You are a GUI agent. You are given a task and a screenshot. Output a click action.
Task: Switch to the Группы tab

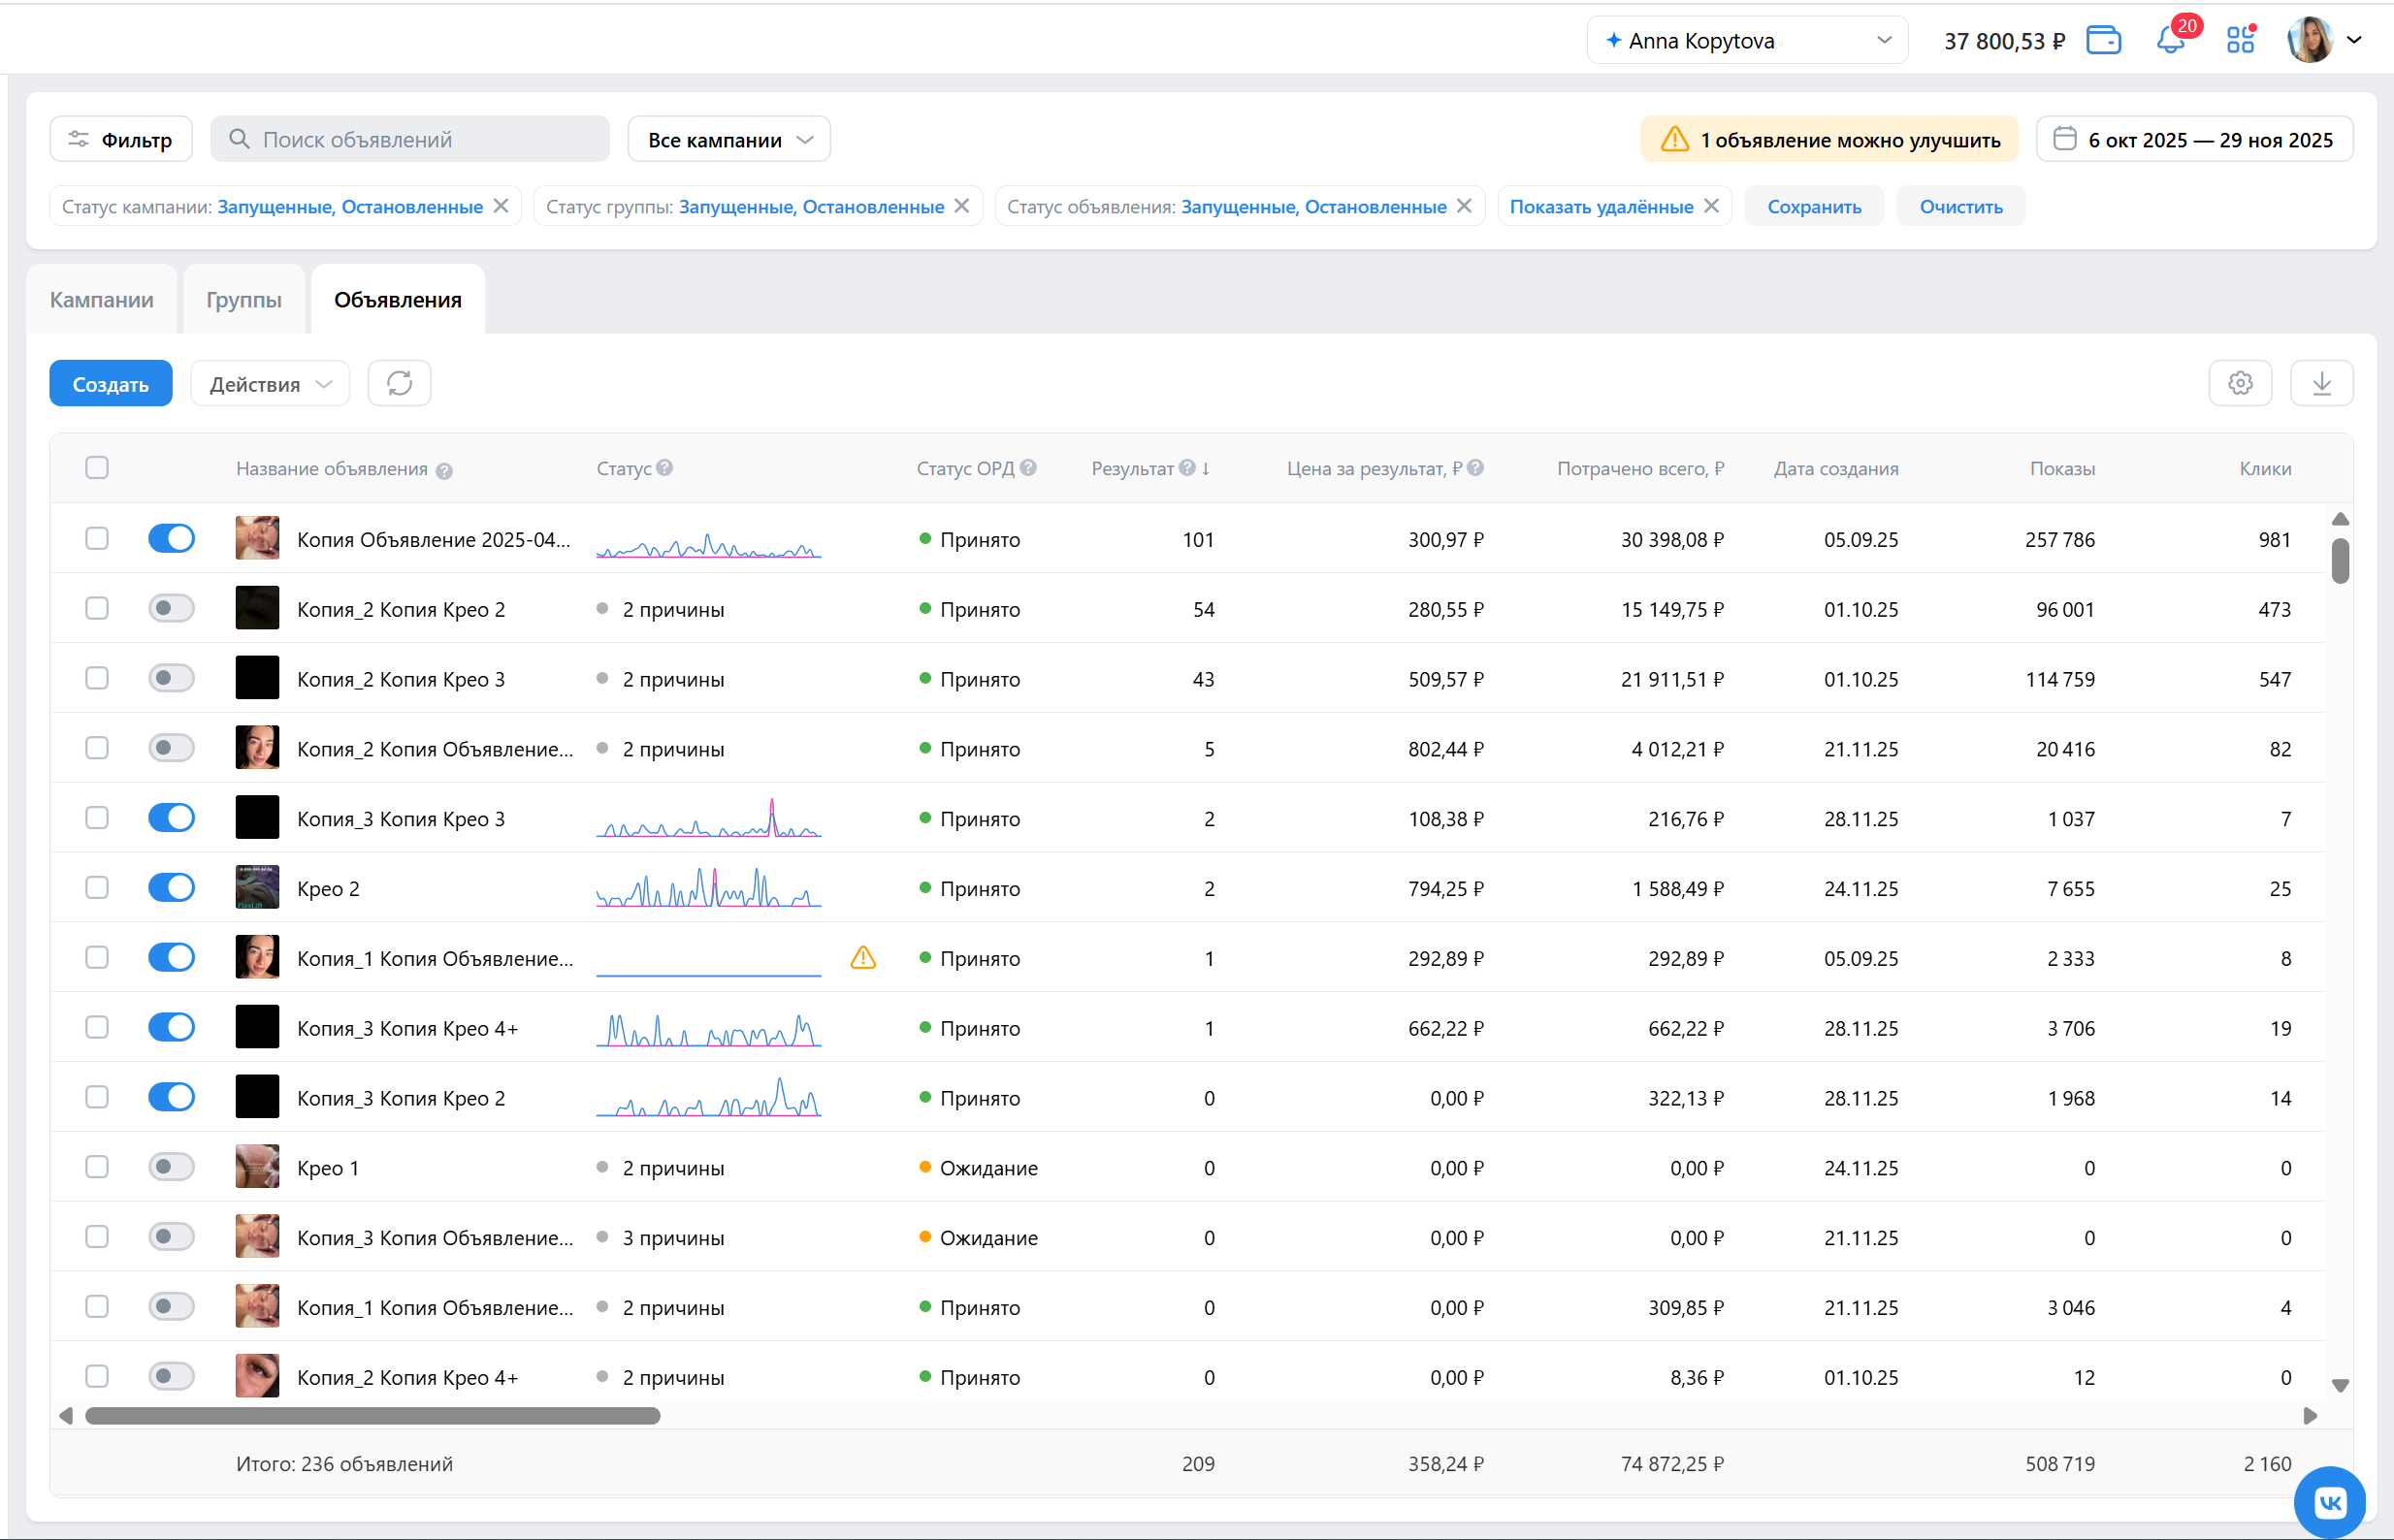click(243, 300)
